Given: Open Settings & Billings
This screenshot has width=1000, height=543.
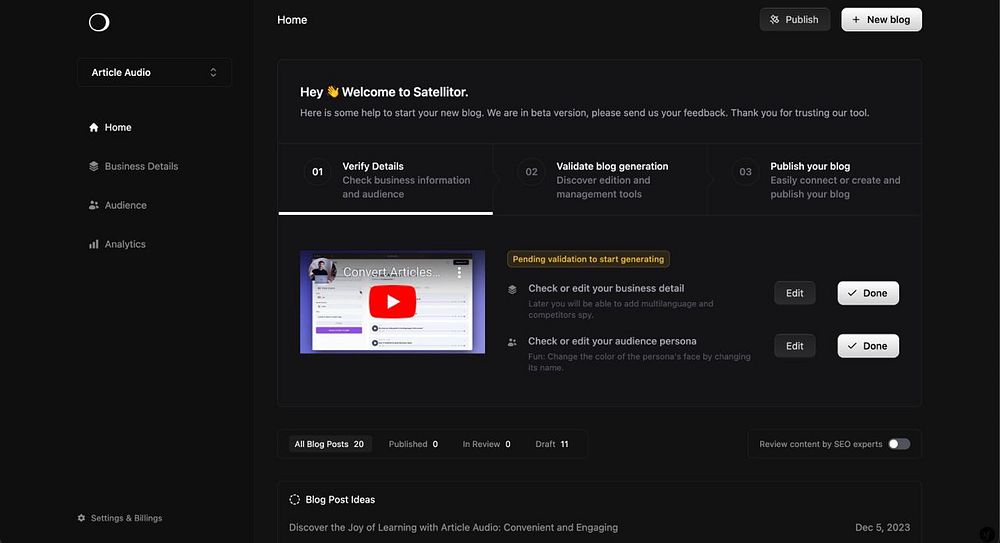Looking at the screenshot, I should pos(120,518).
